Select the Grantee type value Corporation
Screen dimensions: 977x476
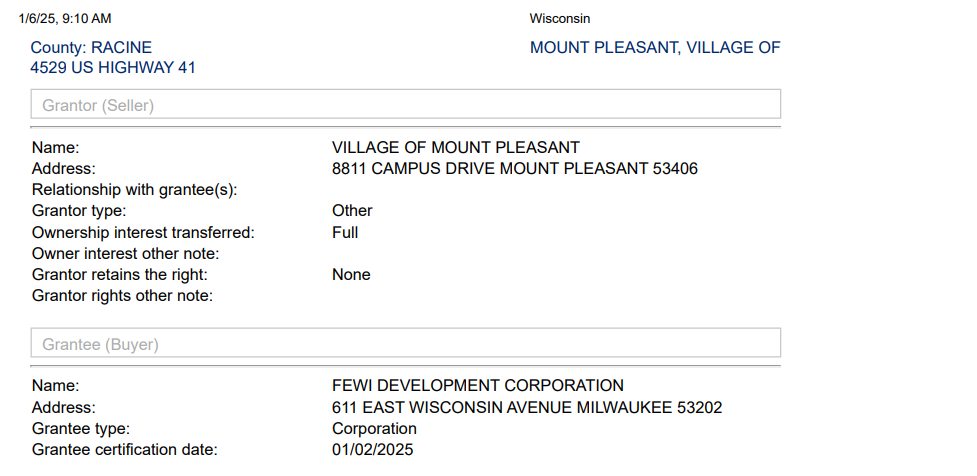[x=374, y=429]
